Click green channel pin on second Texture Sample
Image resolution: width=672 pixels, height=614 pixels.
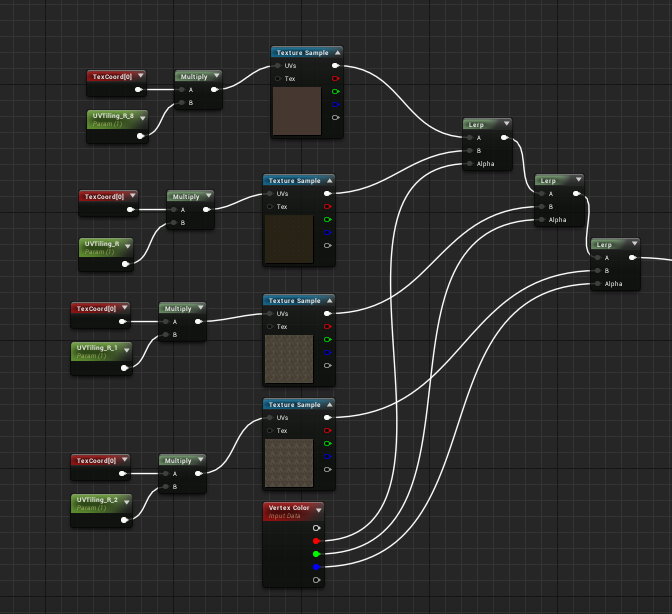point(327,219)
